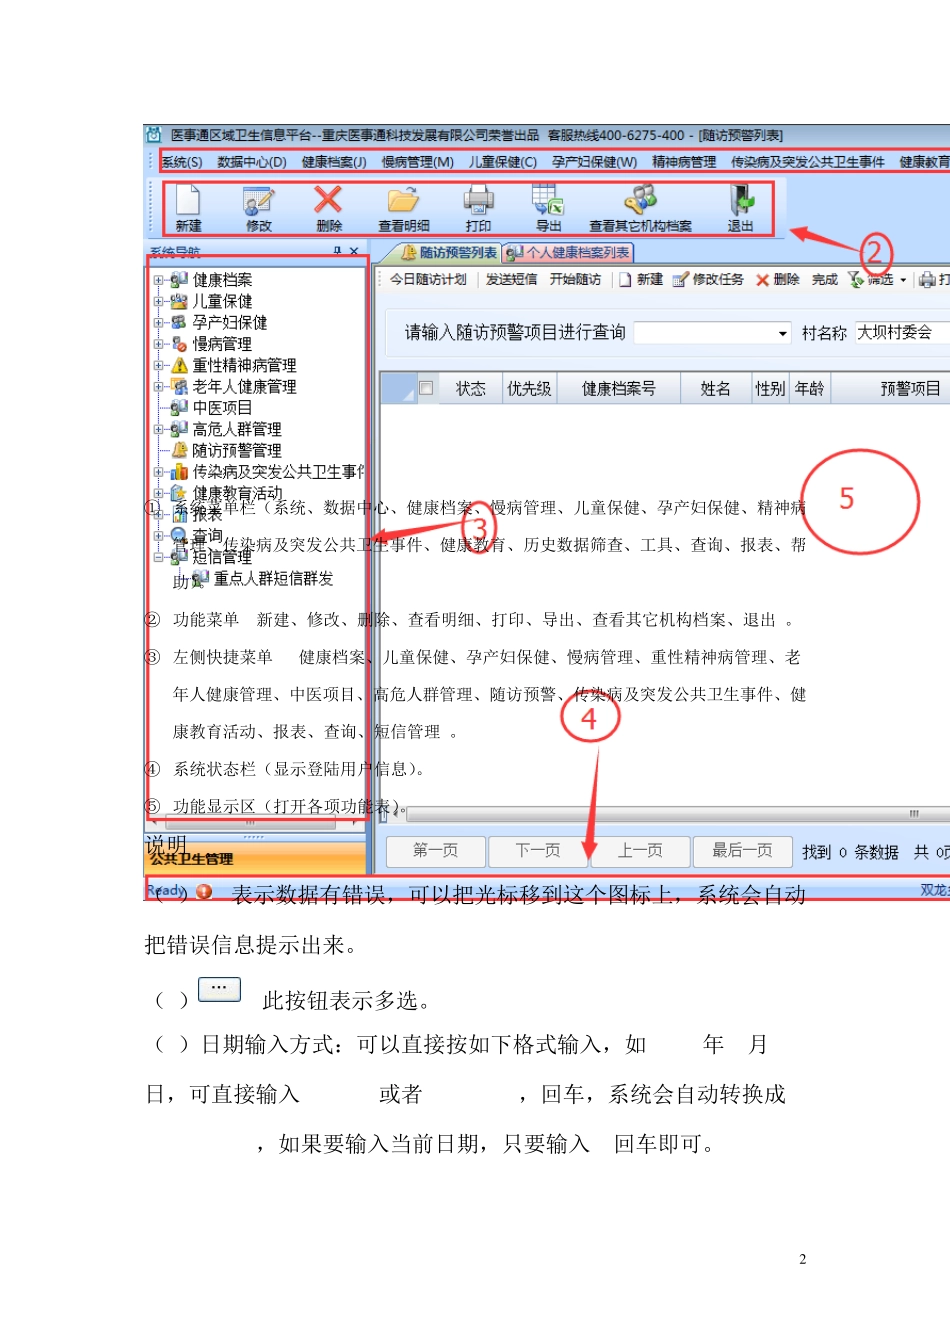Open the 系统(S) menu
The height and width of the screenshot is (1344, 950).
[x=182, y=161]
